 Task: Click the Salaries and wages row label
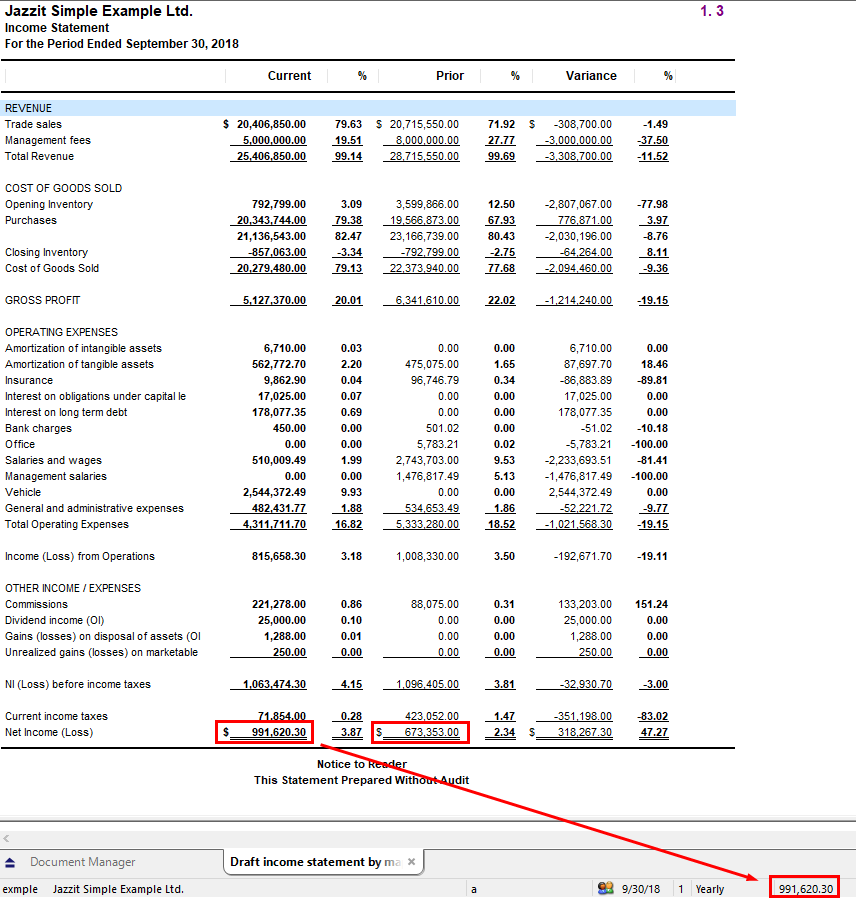click(x=53, y=461)
